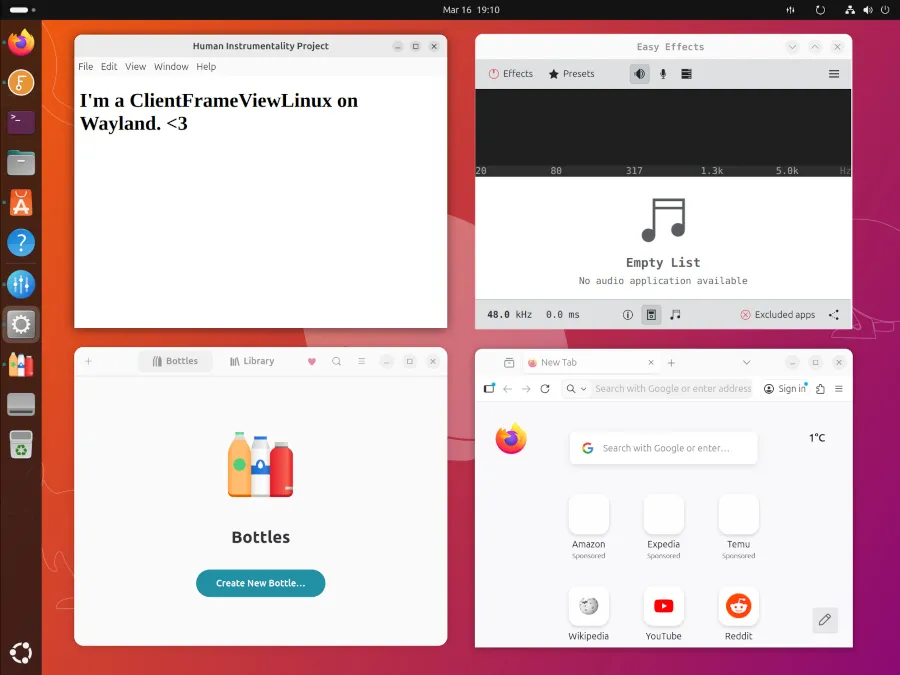Screen dimensions: 900x675
Task: Click the global bypass icon in Easy Effects footer
Action: pos(651,314)
